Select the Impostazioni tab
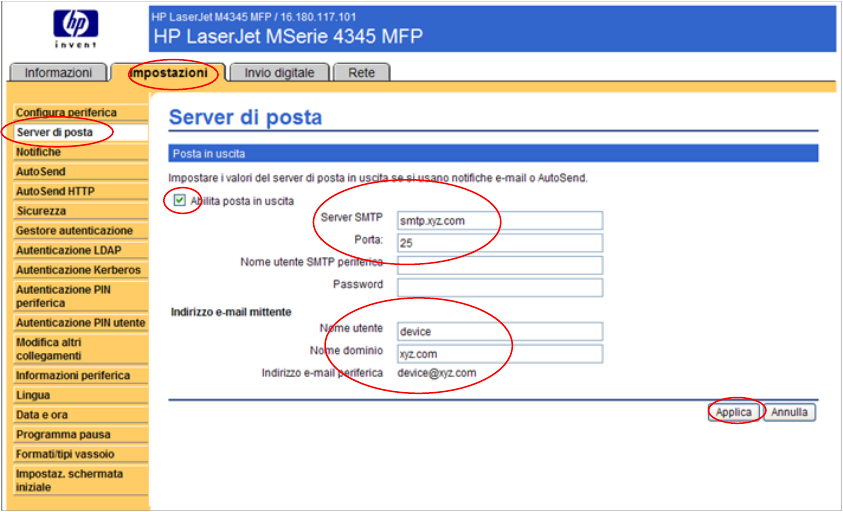Screen dimensions: 843x512 pyautogui.click(x=169, y=73)
